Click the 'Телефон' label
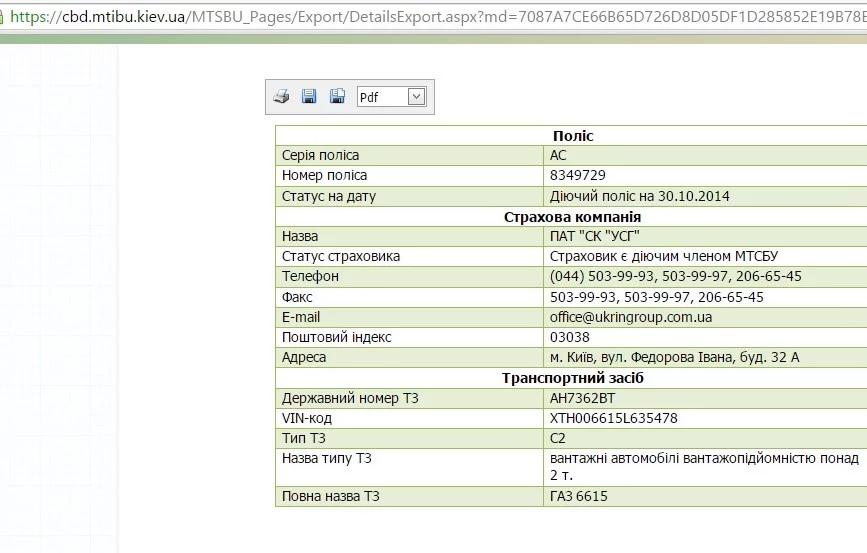Image resolution: width=867 pixels, height=553 pixels. click(310, 276)
